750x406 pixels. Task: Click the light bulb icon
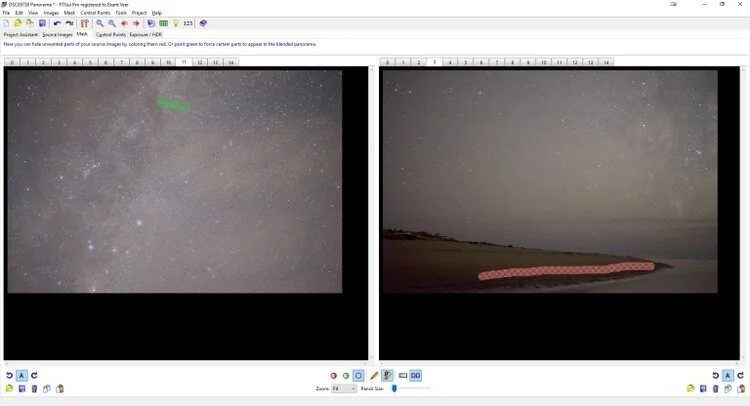point(176,23)
